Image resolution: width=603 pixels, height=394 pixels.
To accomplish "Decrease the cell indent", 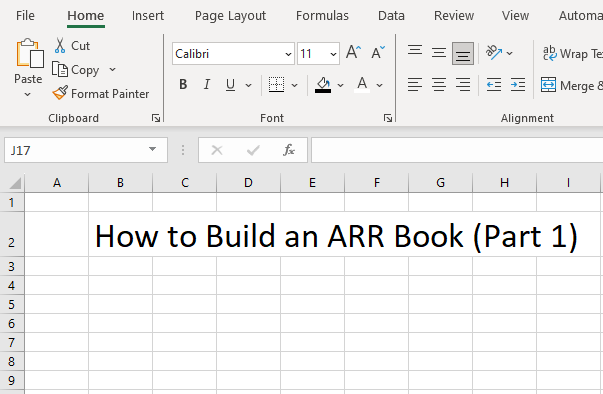I will coord(494,85).
